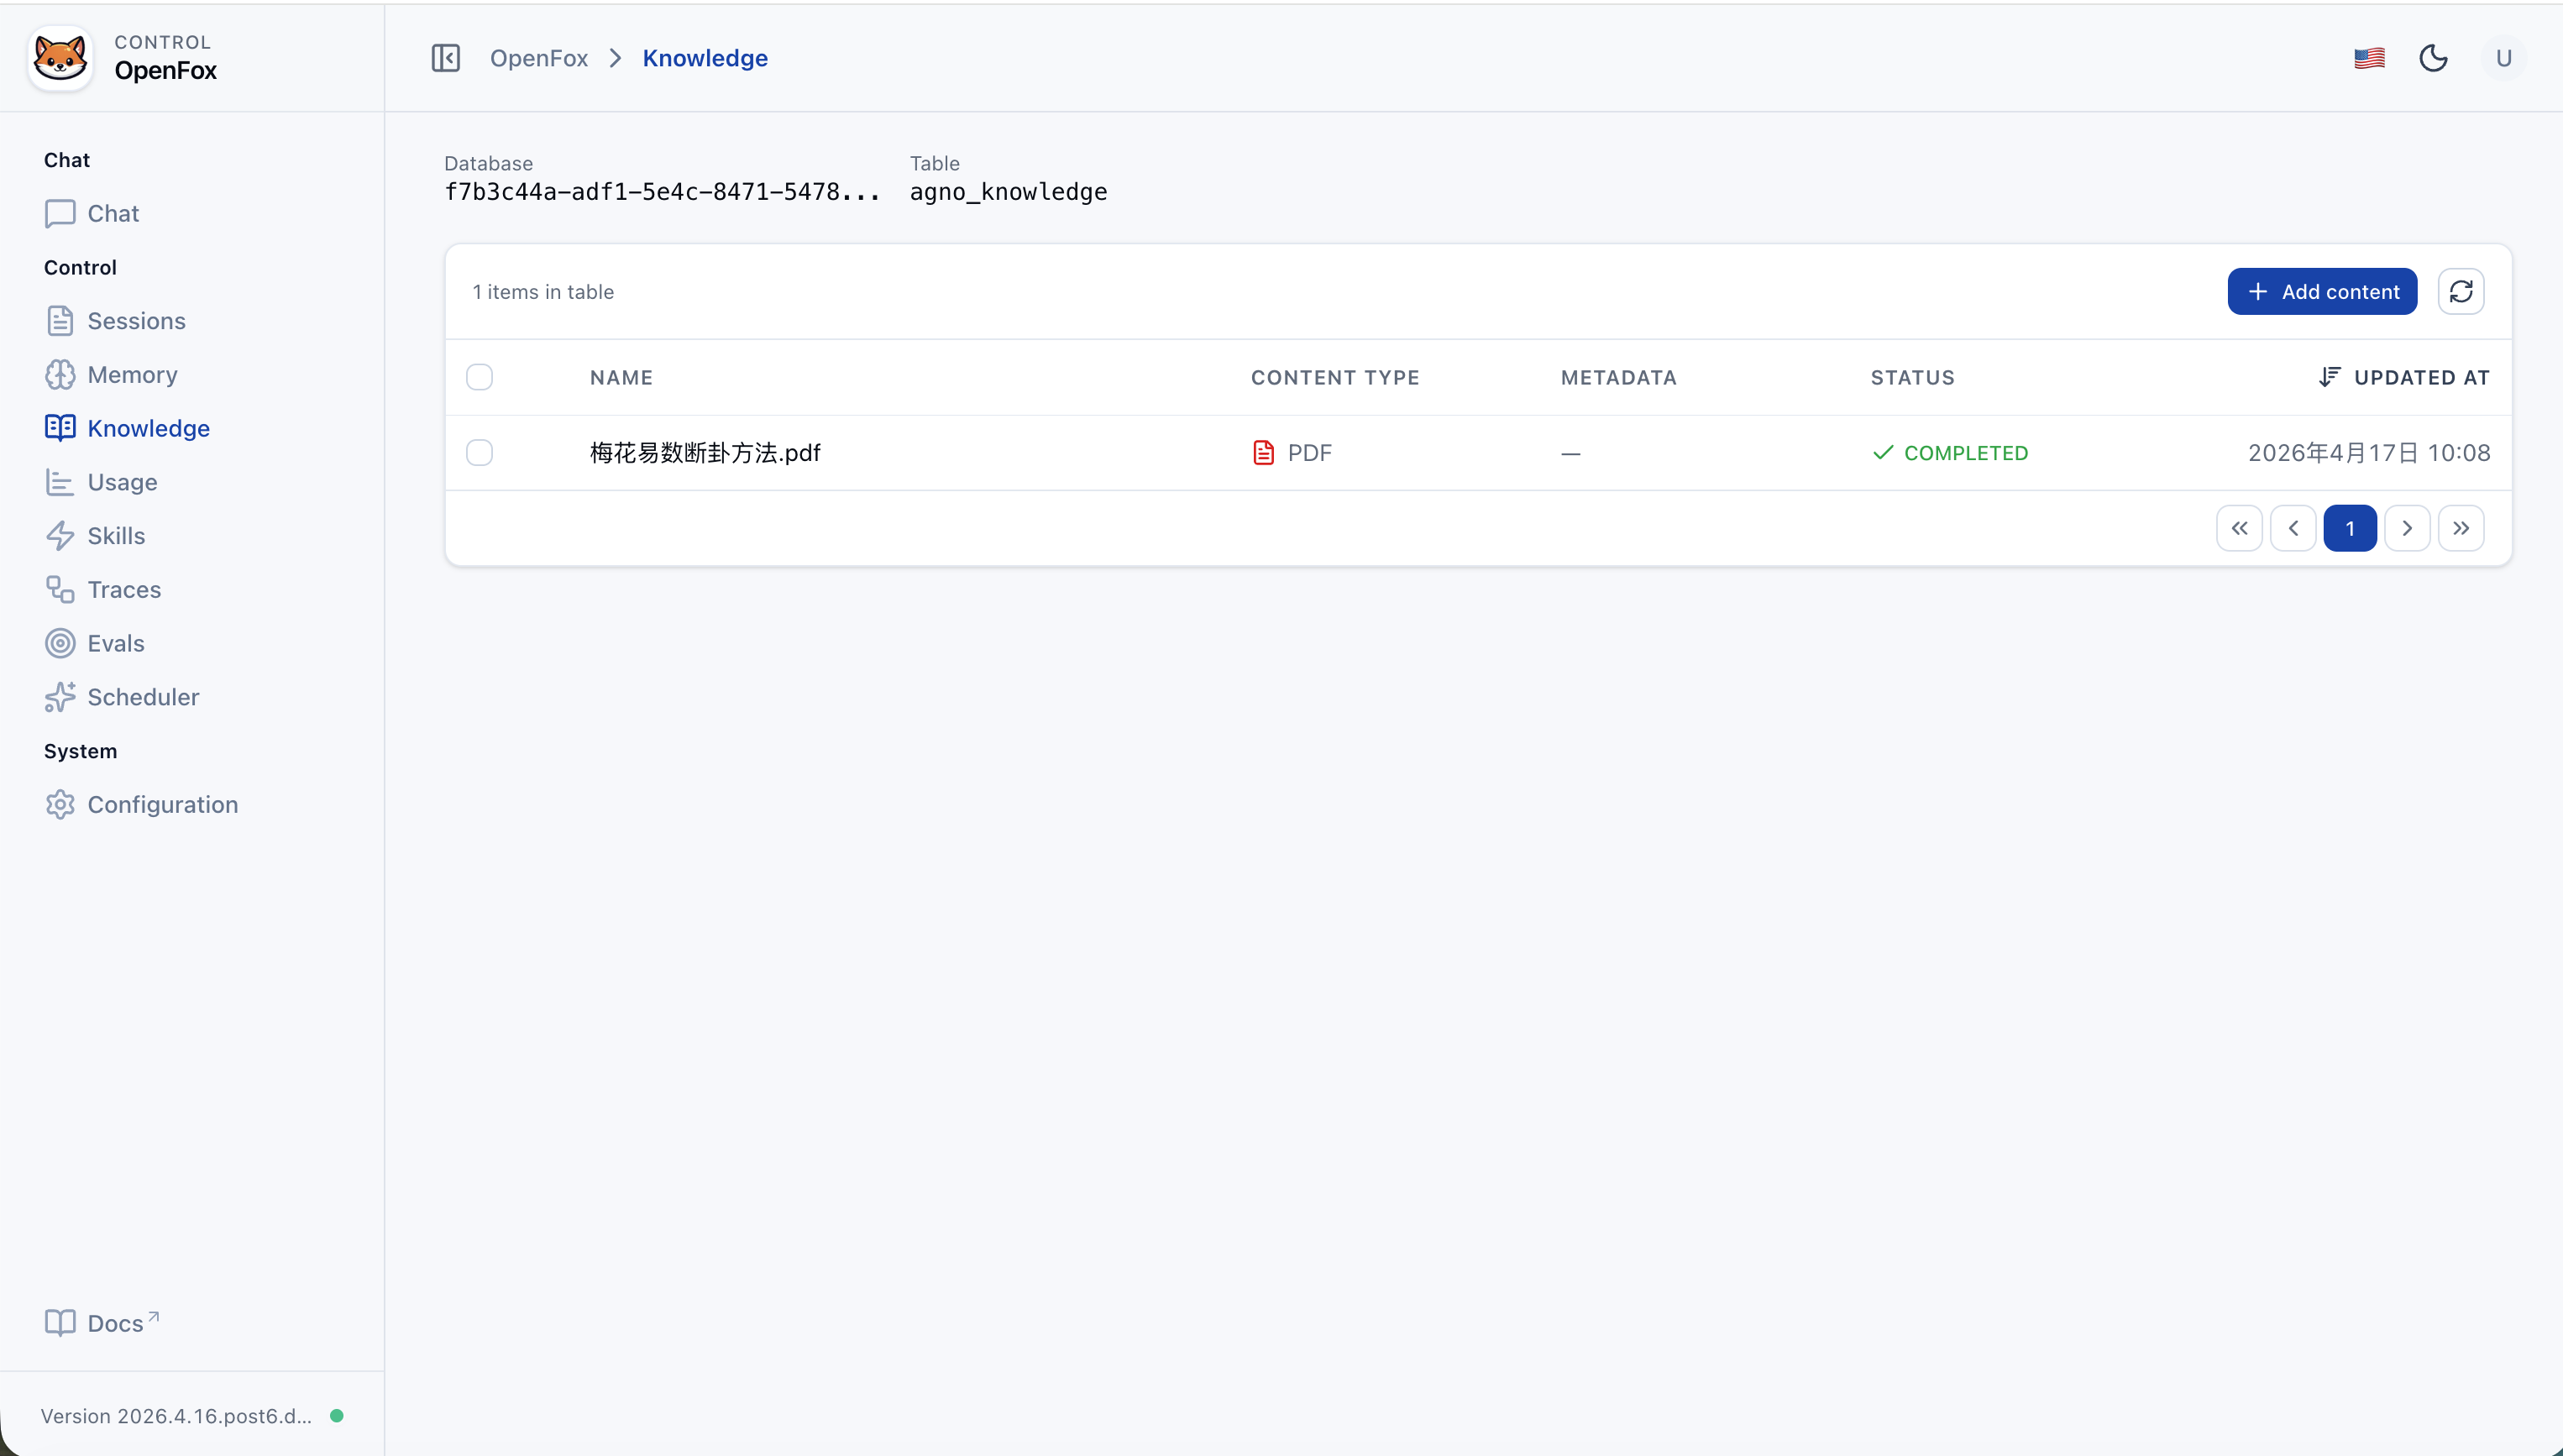Image resolution: width=2563 pixels, height=1456 pixels.
Task: Click the Add content button
Action: click(2322, 291)
